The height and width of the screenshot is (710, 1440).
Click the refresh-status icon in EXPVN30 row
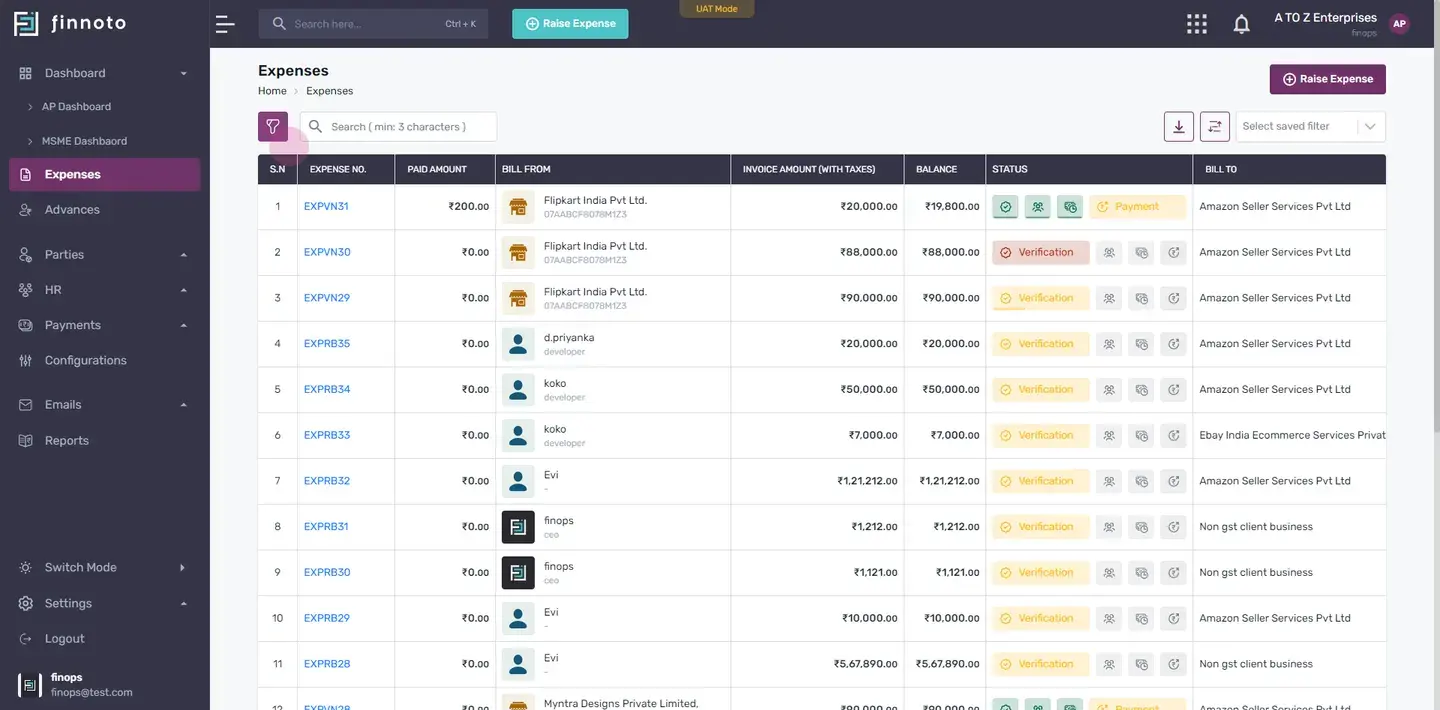tap(1173, 253)
